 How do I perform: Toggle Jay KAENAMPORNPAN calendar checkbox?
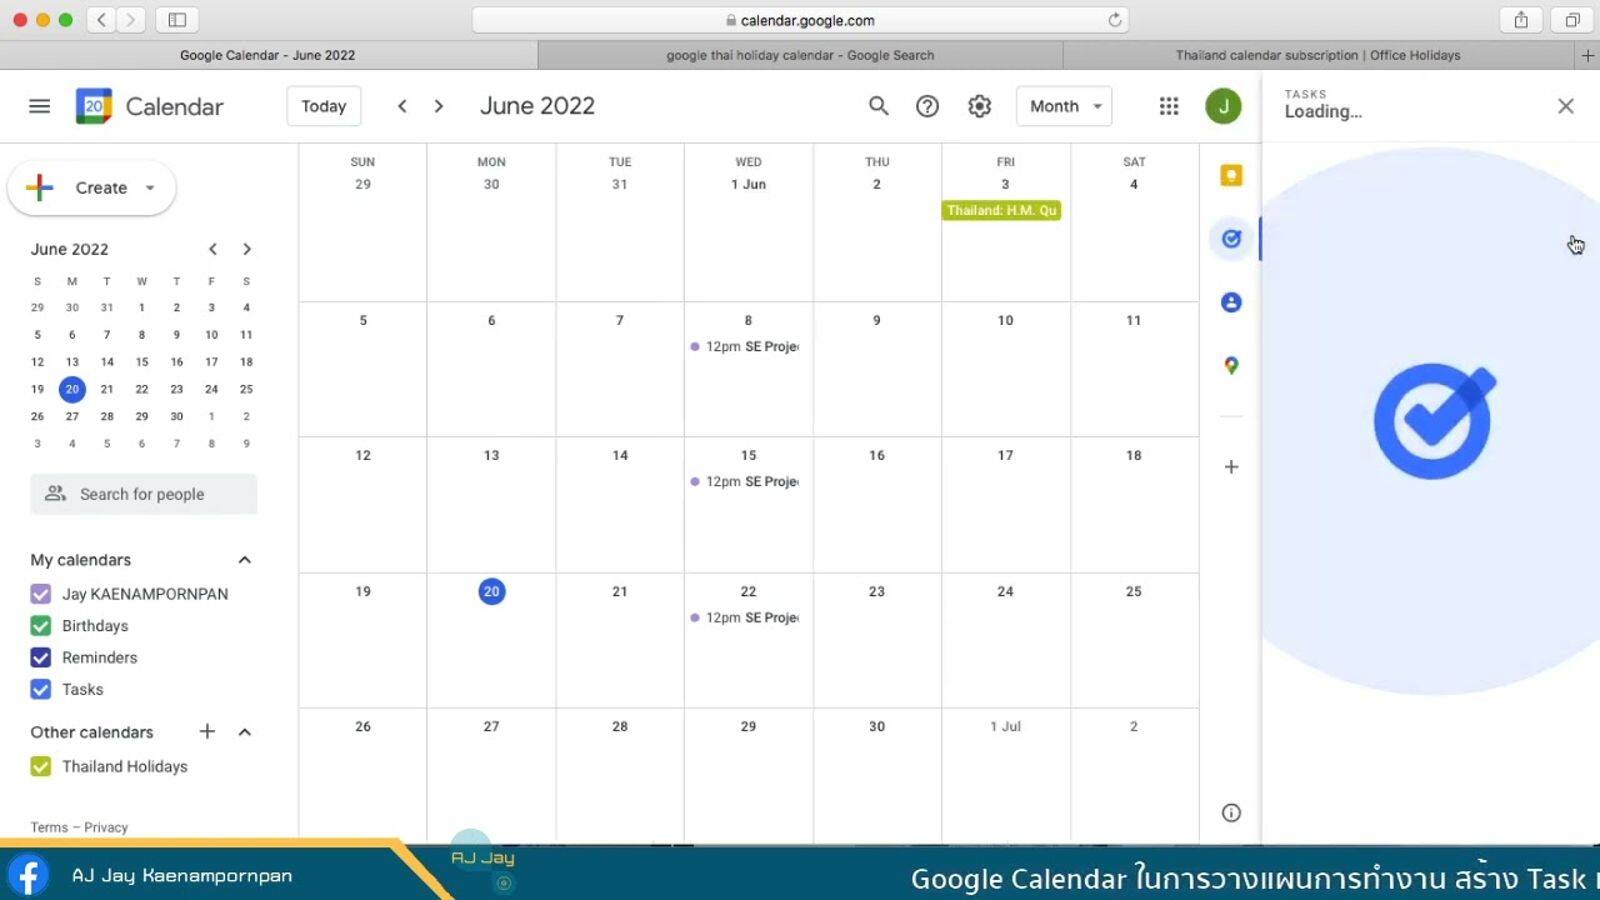point(40,594)
